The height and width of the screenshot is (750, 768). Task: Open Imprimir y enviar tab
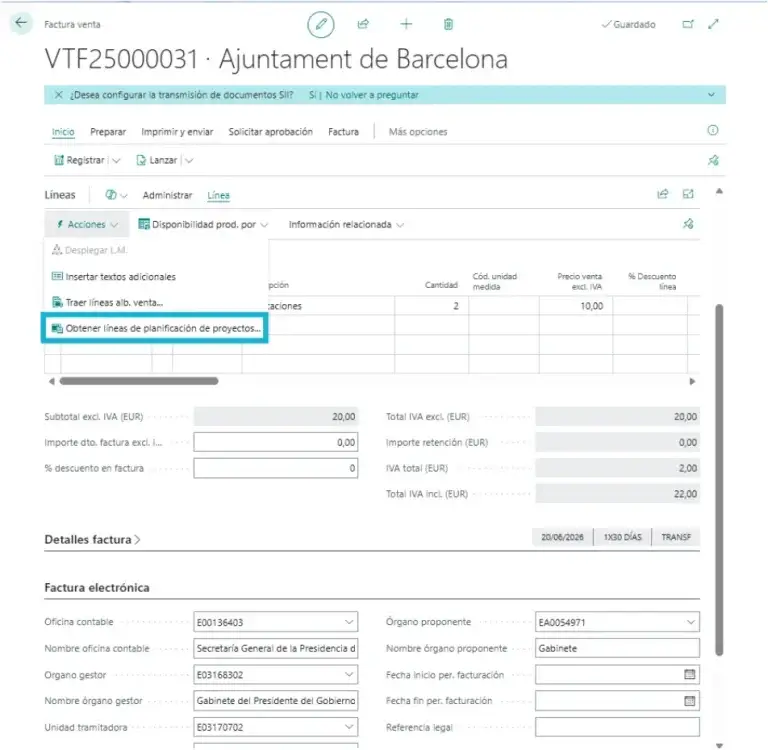click(177, 132)
